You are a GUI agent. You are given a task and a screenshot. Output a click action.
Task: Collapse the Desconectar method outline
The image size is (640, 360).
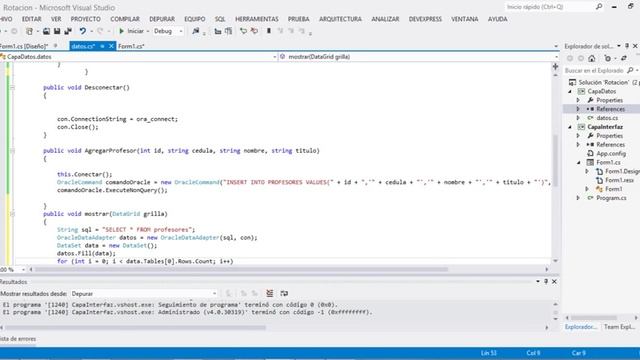click(x=12, y=87)
